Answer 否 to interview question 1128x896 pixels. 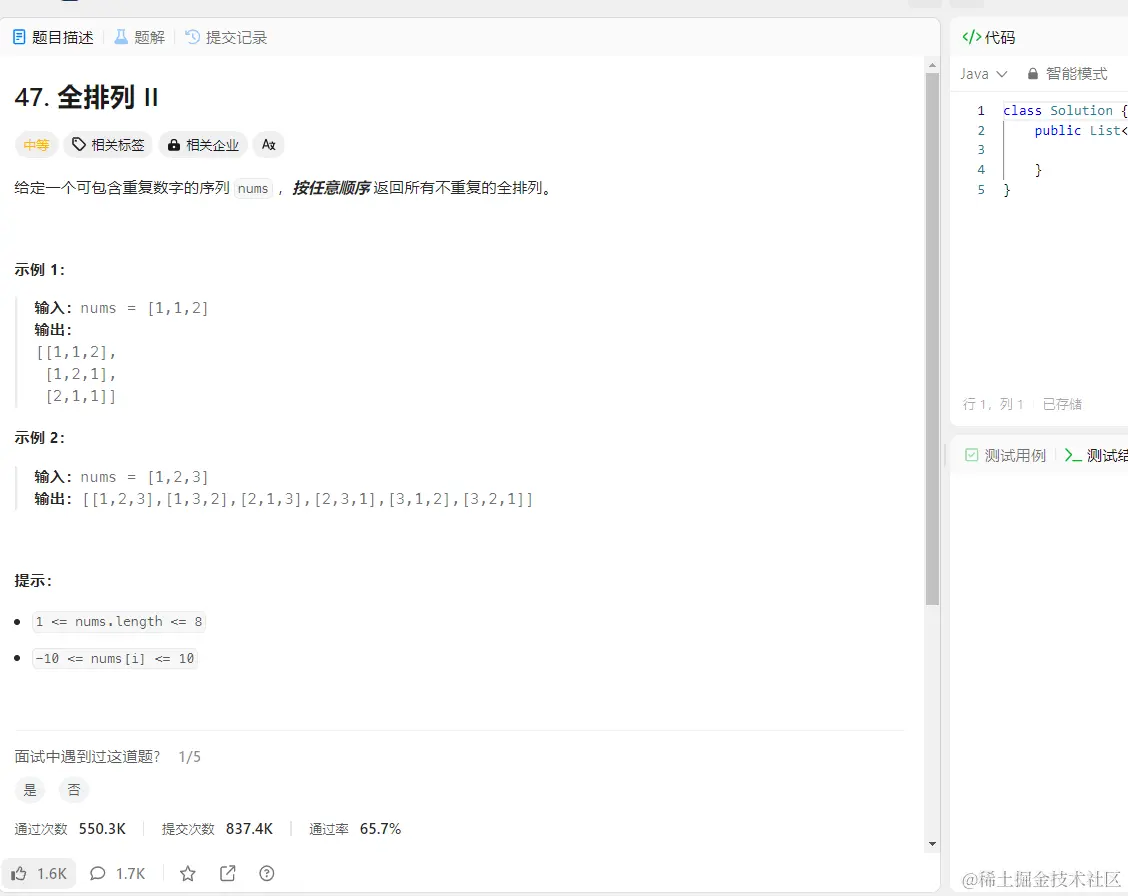73,790
